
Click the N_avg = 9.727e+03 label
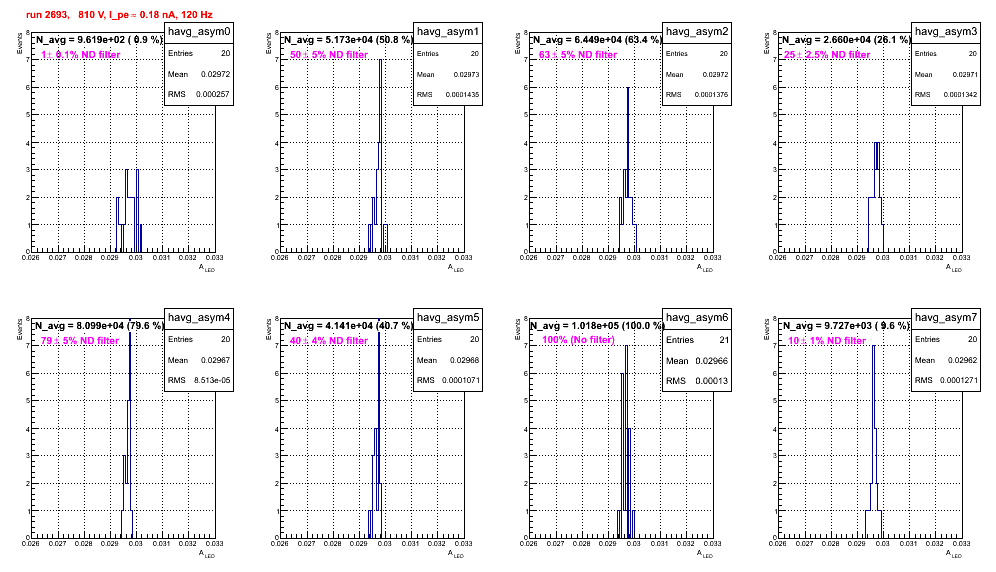click(845, 325)
